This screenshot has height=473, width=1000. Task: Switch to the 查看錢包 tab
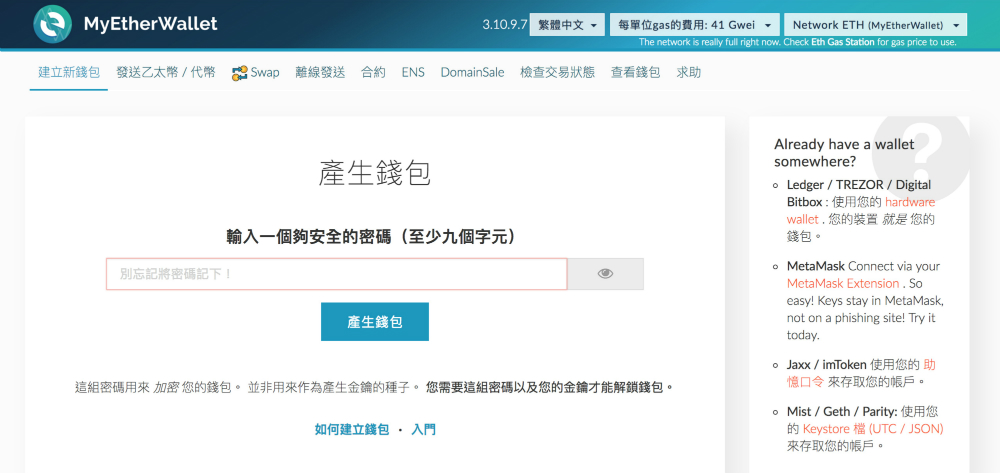[636, 73]
